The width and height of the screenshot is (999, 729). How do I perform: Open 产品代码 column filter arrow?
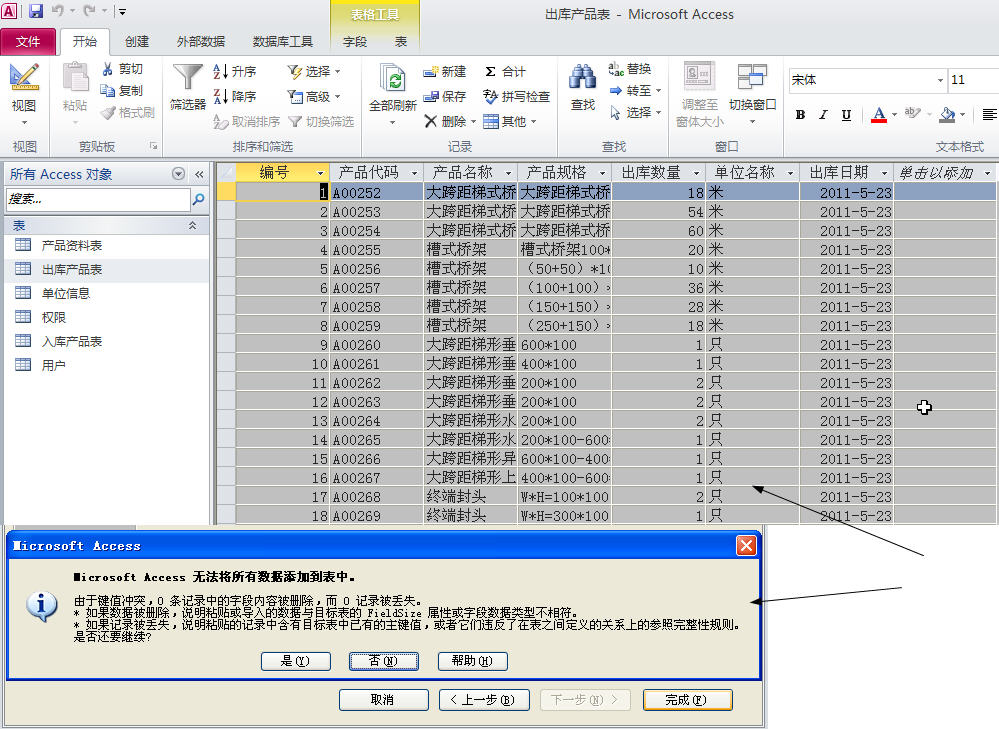414,173
